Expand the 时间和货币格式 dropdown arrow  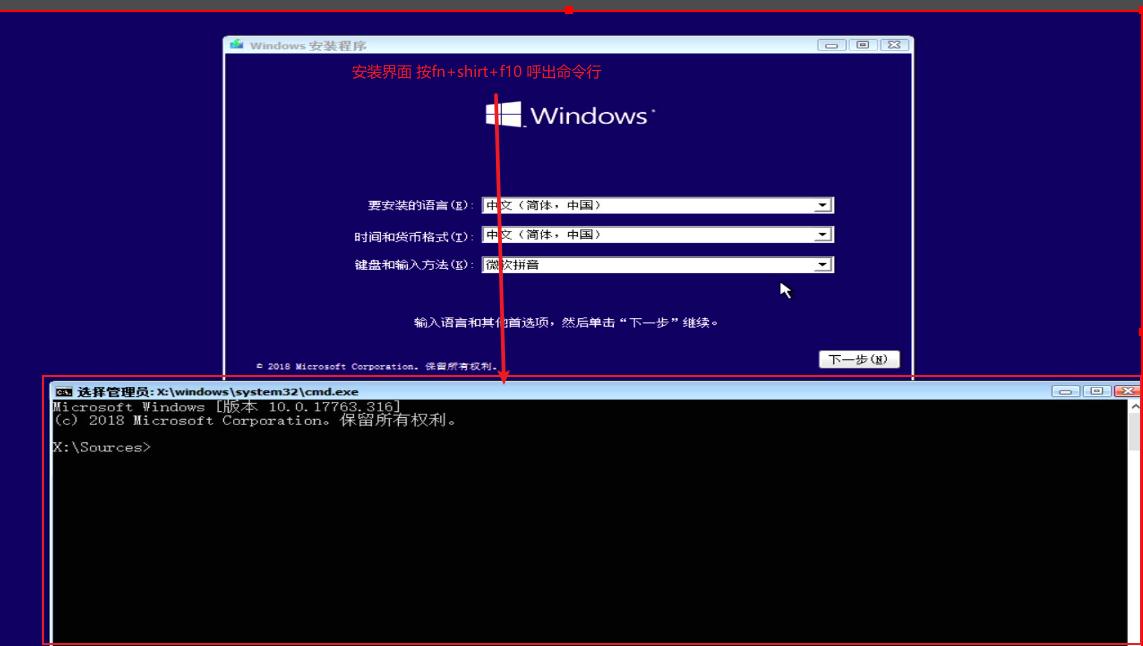tap(822, 235)
